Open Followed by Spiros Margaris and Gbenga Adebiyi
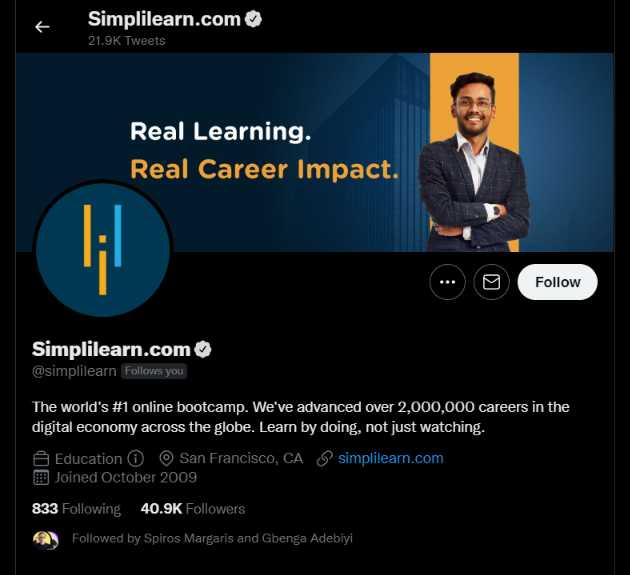This screenshot has width=630, height=575. [x=212, y=538]
